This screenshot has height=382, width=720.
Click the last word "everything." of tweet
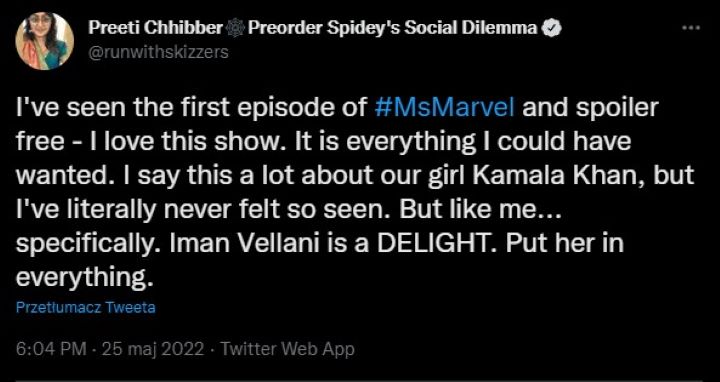tap(84, 279)
